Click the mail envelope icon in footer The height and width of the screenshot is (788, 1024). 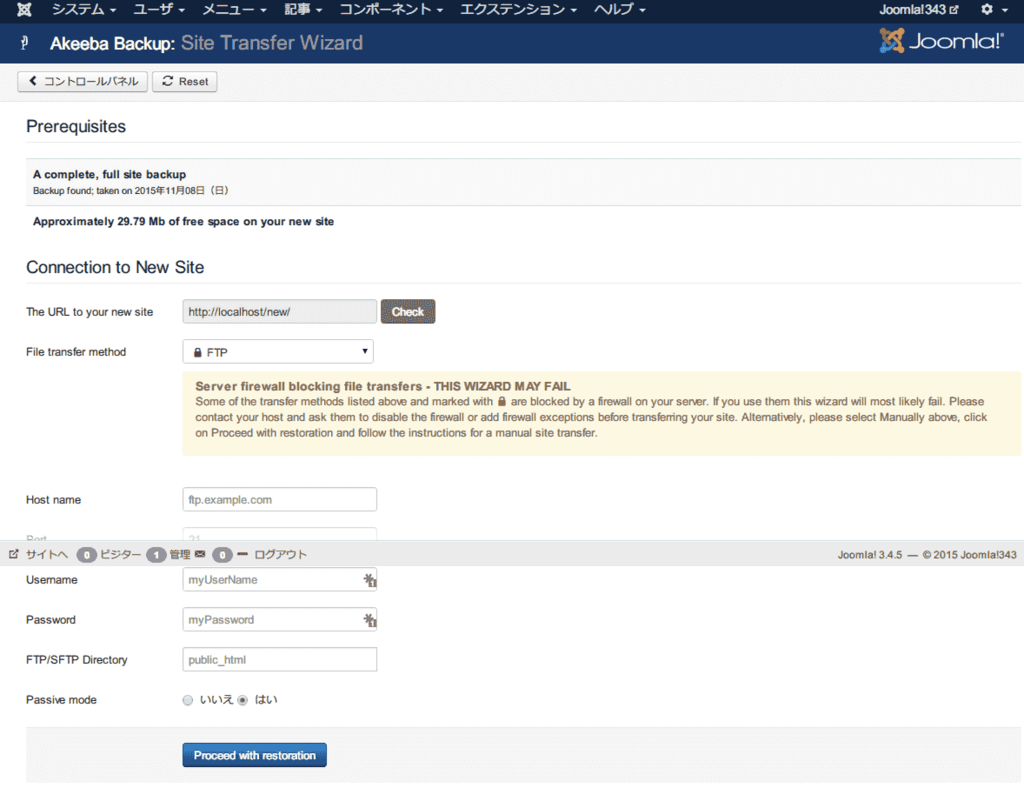[200, 554]
